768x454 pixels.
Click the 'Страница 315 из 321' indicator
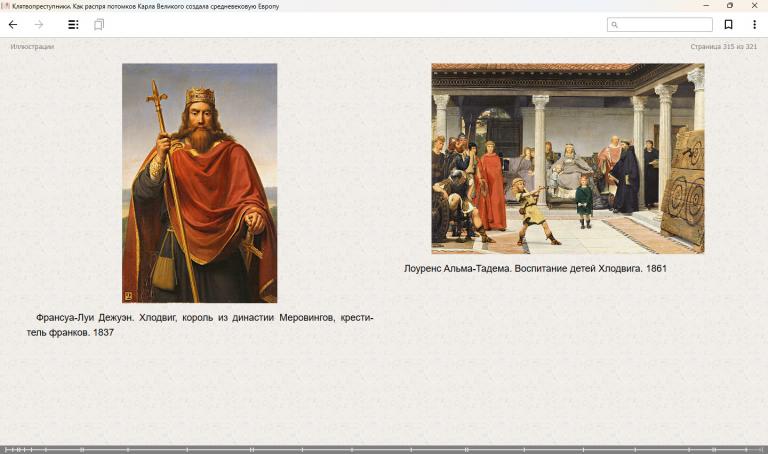723,47
